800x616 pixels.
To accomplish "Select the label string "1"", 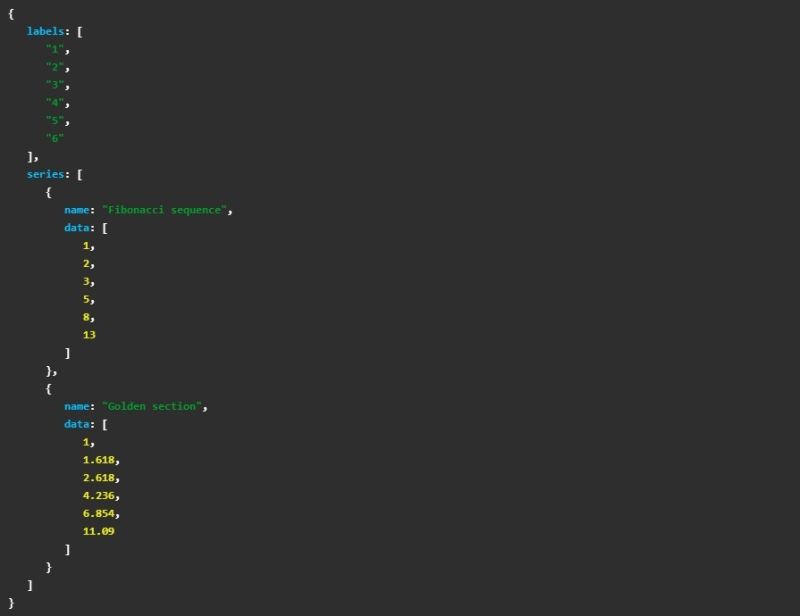I will click(x=55, y=49).
